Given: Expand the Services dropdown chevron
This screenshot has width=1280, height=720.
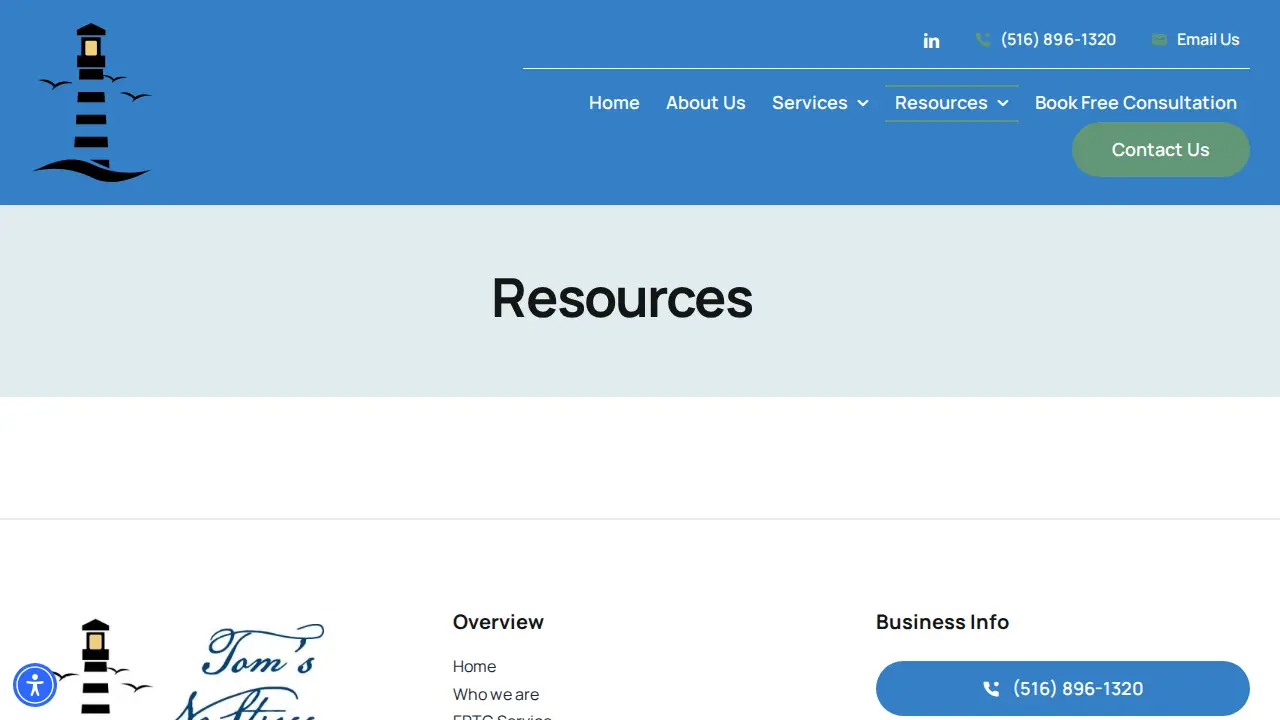Looking at the screenshot, I should [x=863, y=103].
